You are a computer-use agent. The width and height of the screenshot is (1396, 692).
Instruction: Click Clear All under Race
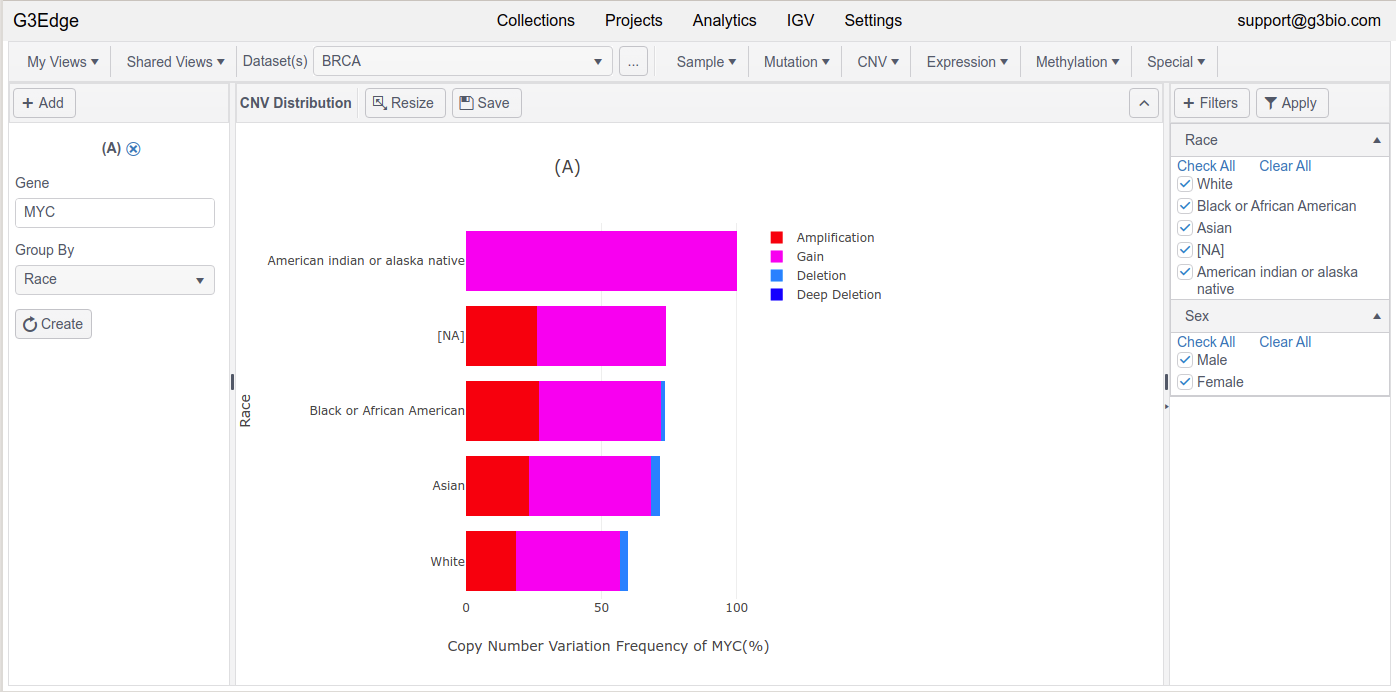pos(1285,166)
